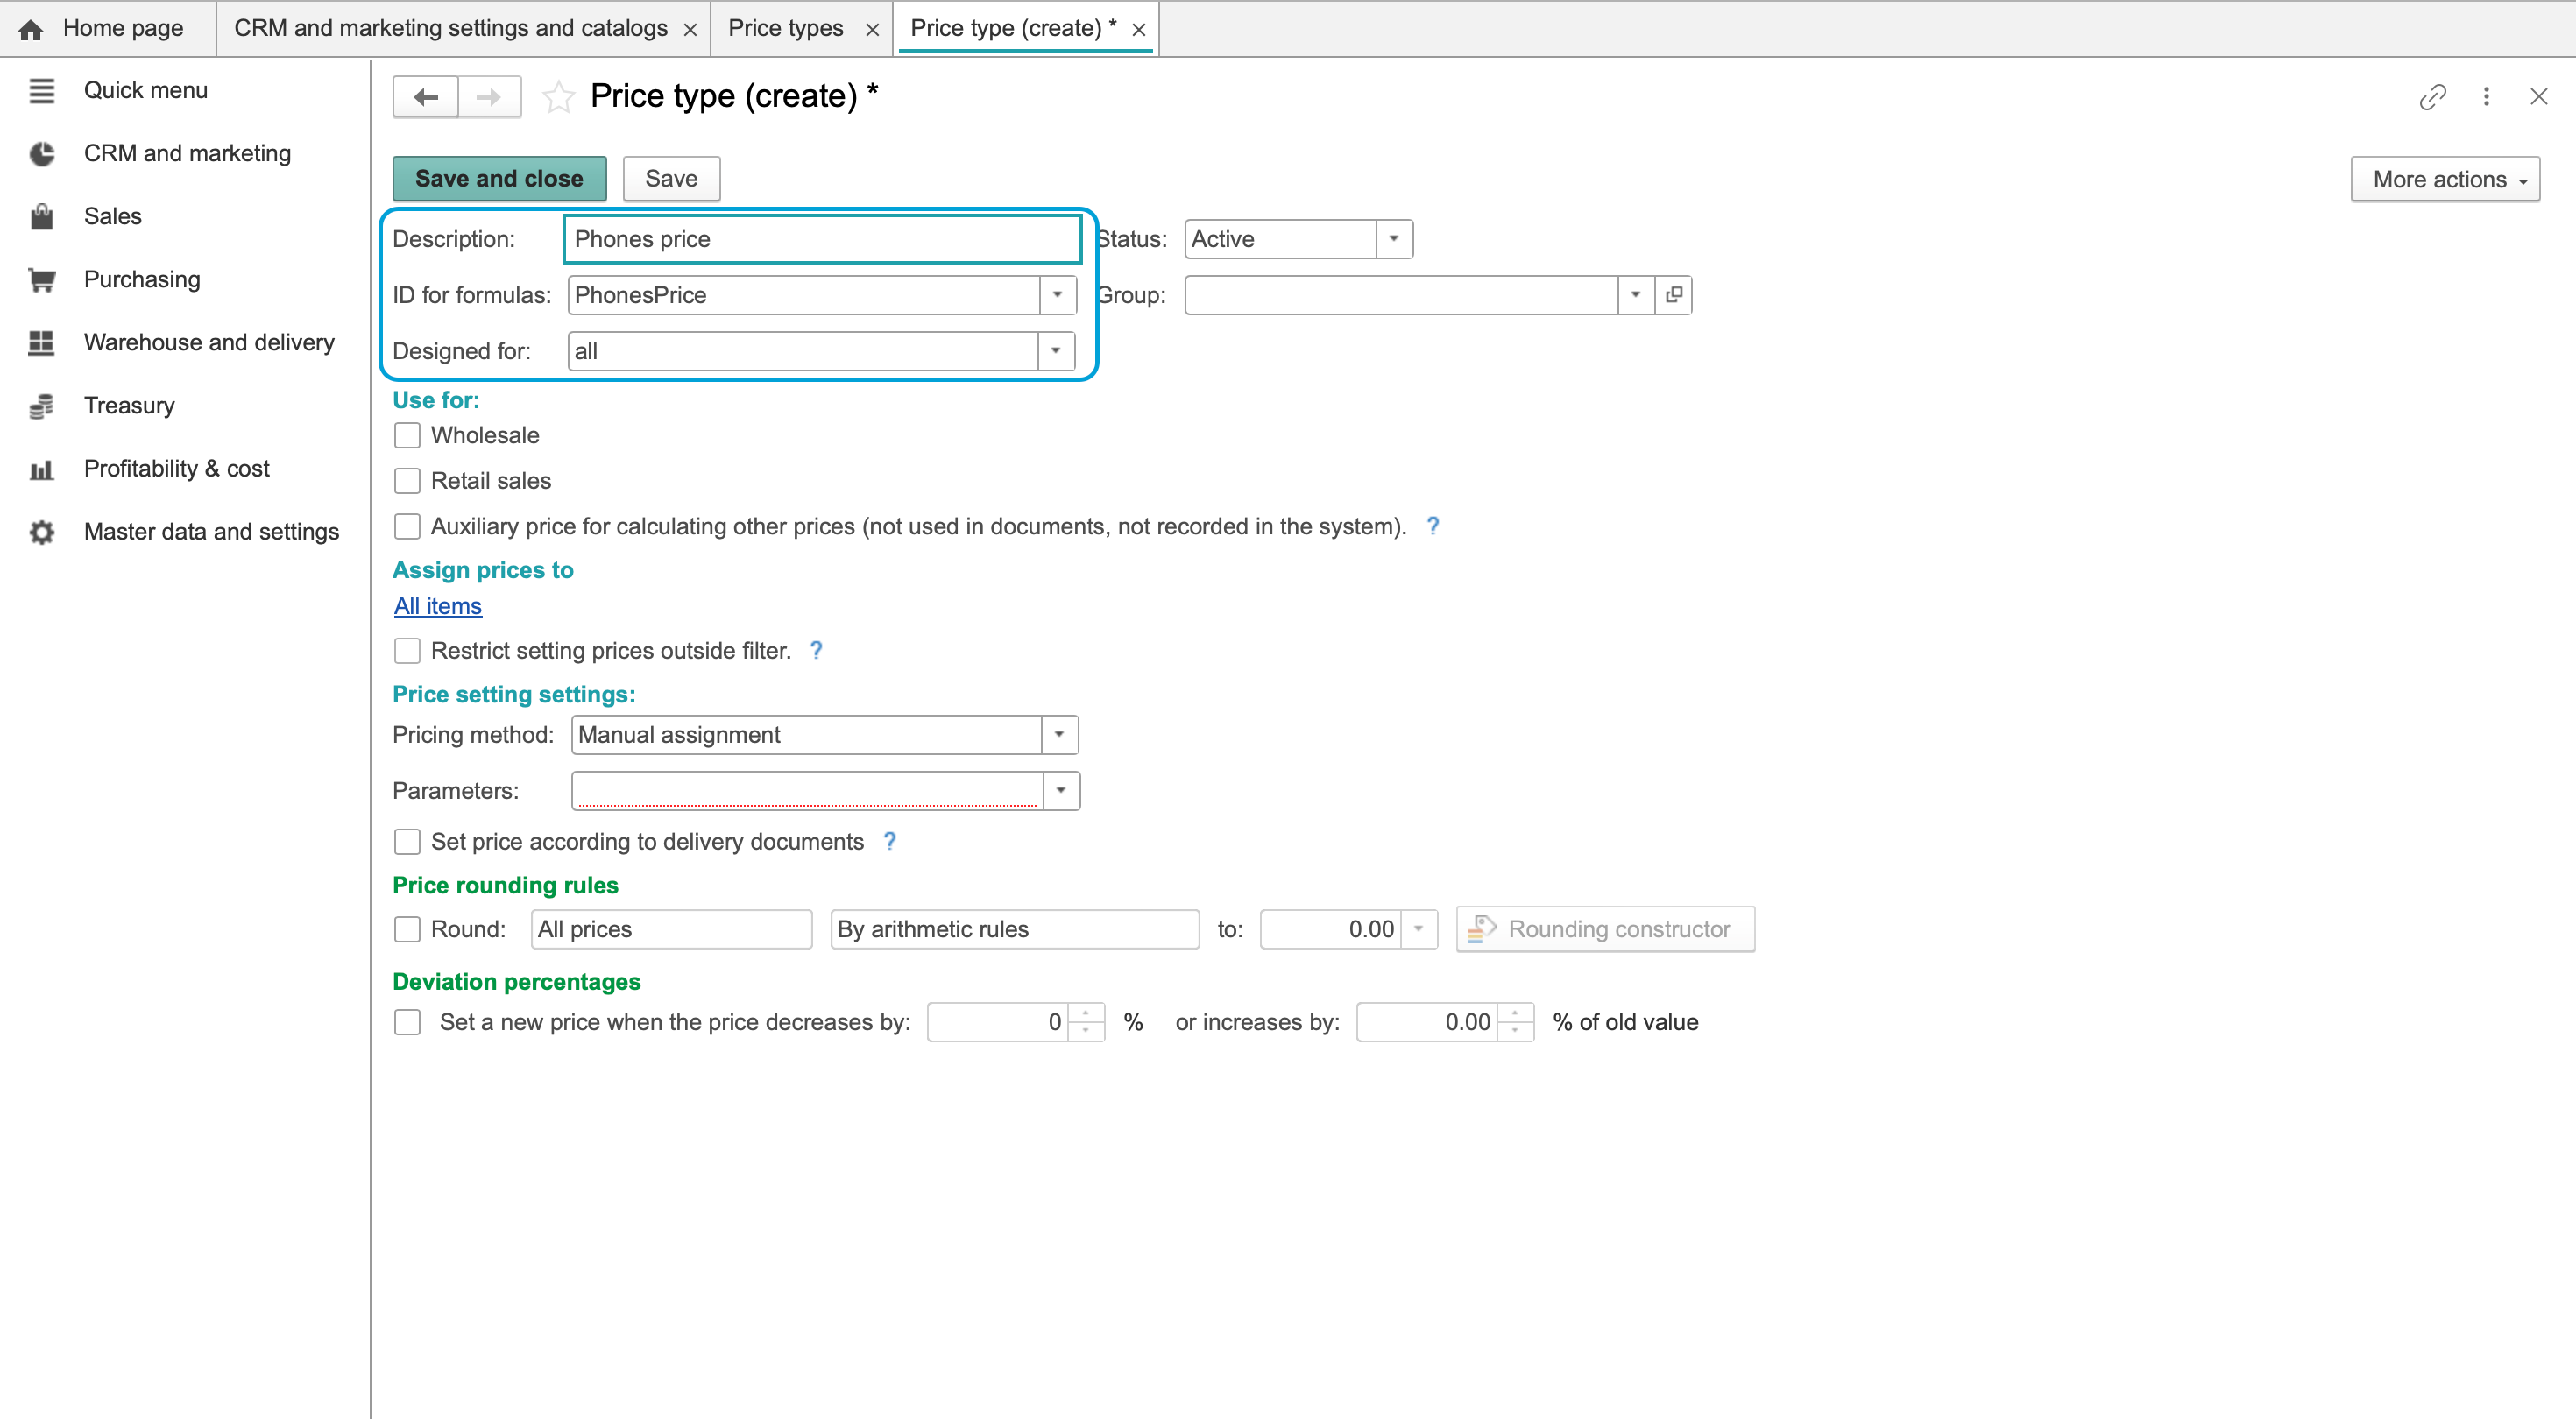The height and width of the screenshot is (1419, 2576).
Task: Click the Purchasing cart icon
Action: pos(41,279)
